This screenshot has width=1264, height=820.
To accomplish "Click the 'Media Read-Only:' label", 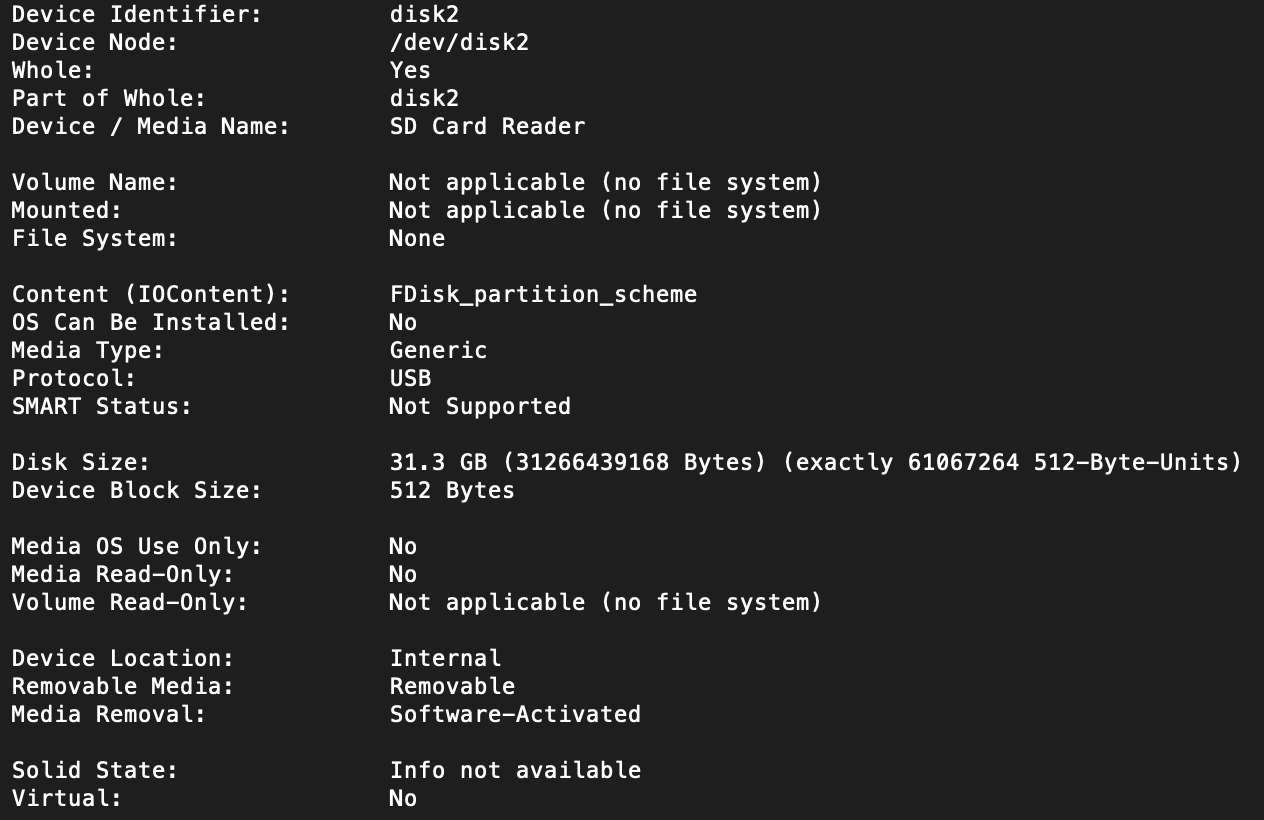I will tap(122, 575).
